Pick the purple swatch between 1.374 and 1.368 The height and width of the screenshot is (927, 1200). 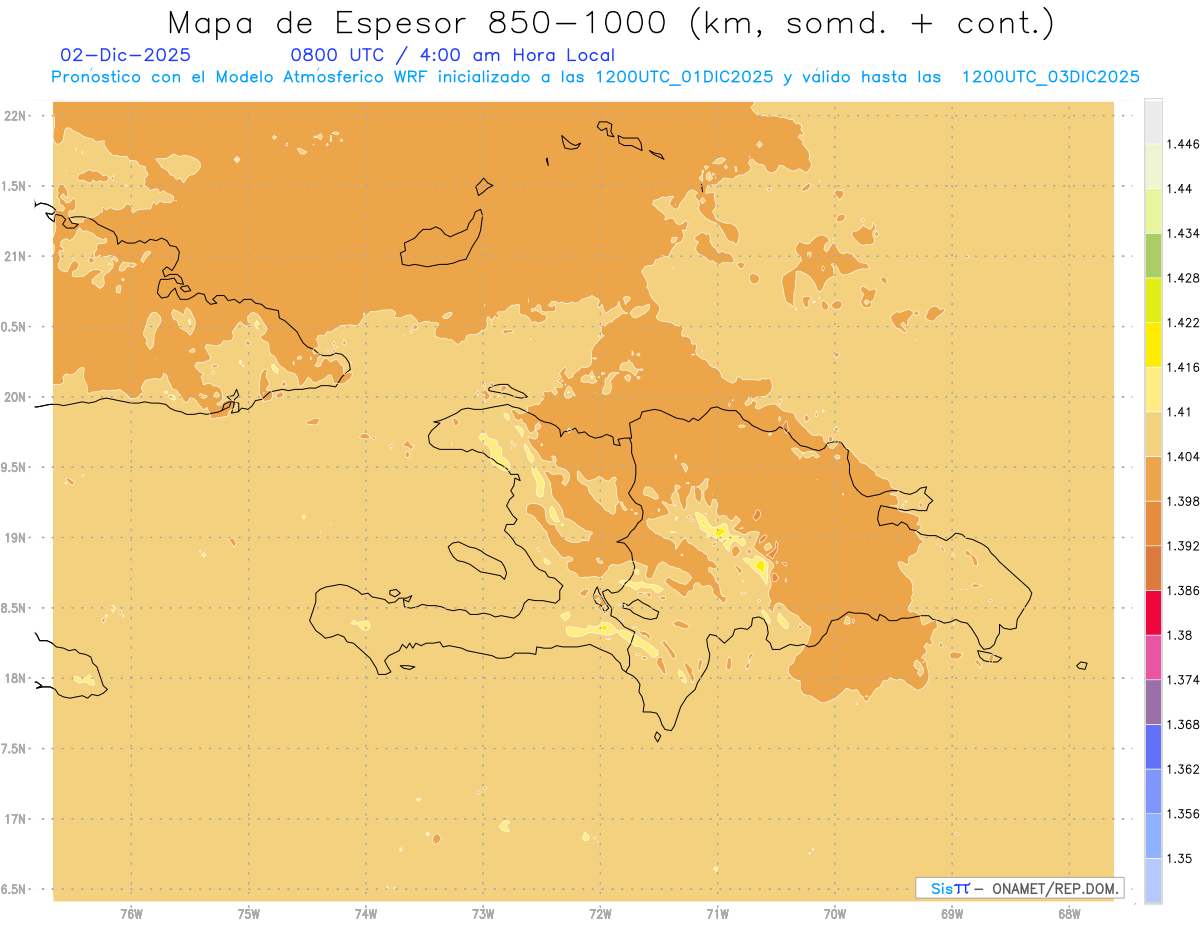[x=1153, y=701]
